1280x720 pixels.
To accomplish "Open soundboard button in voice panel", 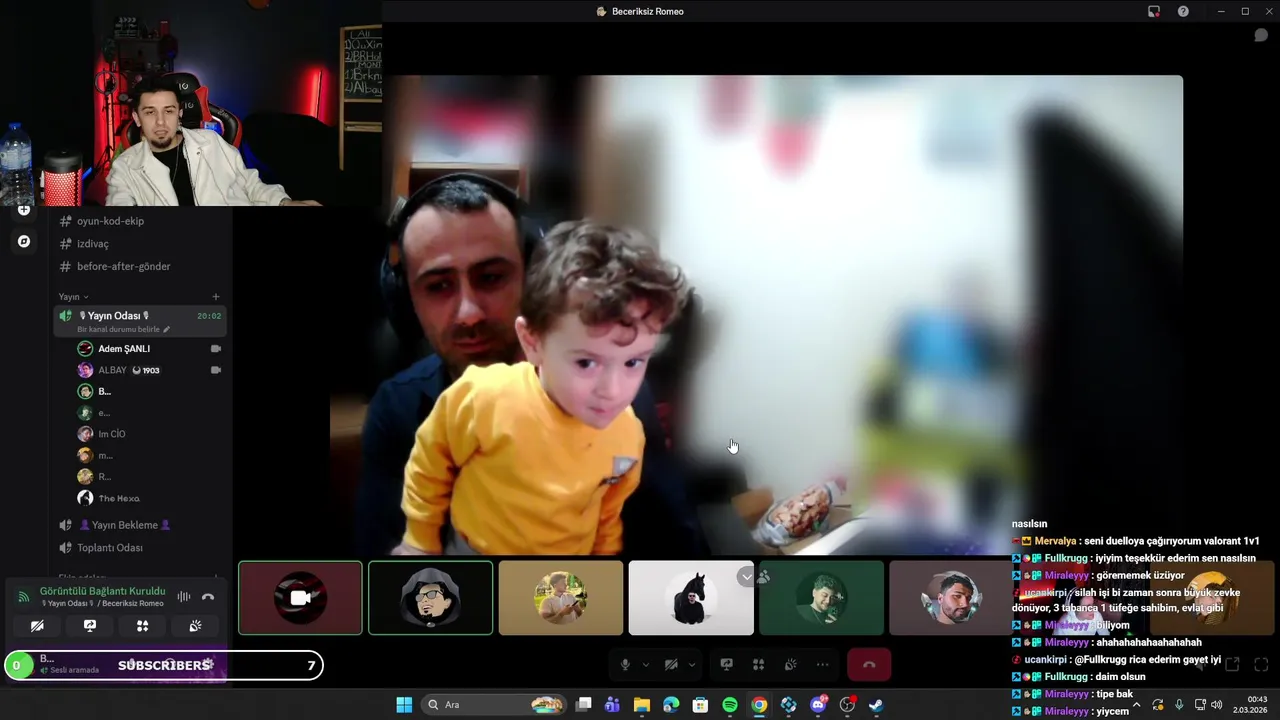I will (x=195, y=626).
